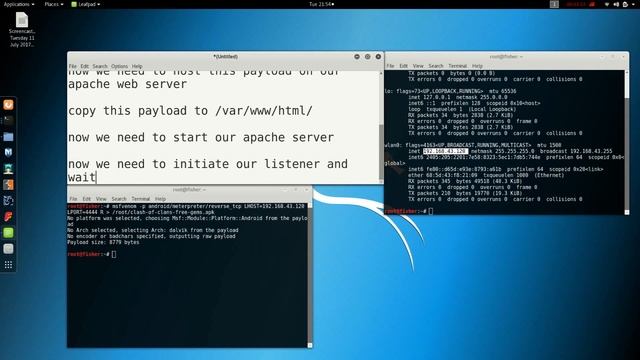Open the Leafpad Edit menu

tap(84, 66)
